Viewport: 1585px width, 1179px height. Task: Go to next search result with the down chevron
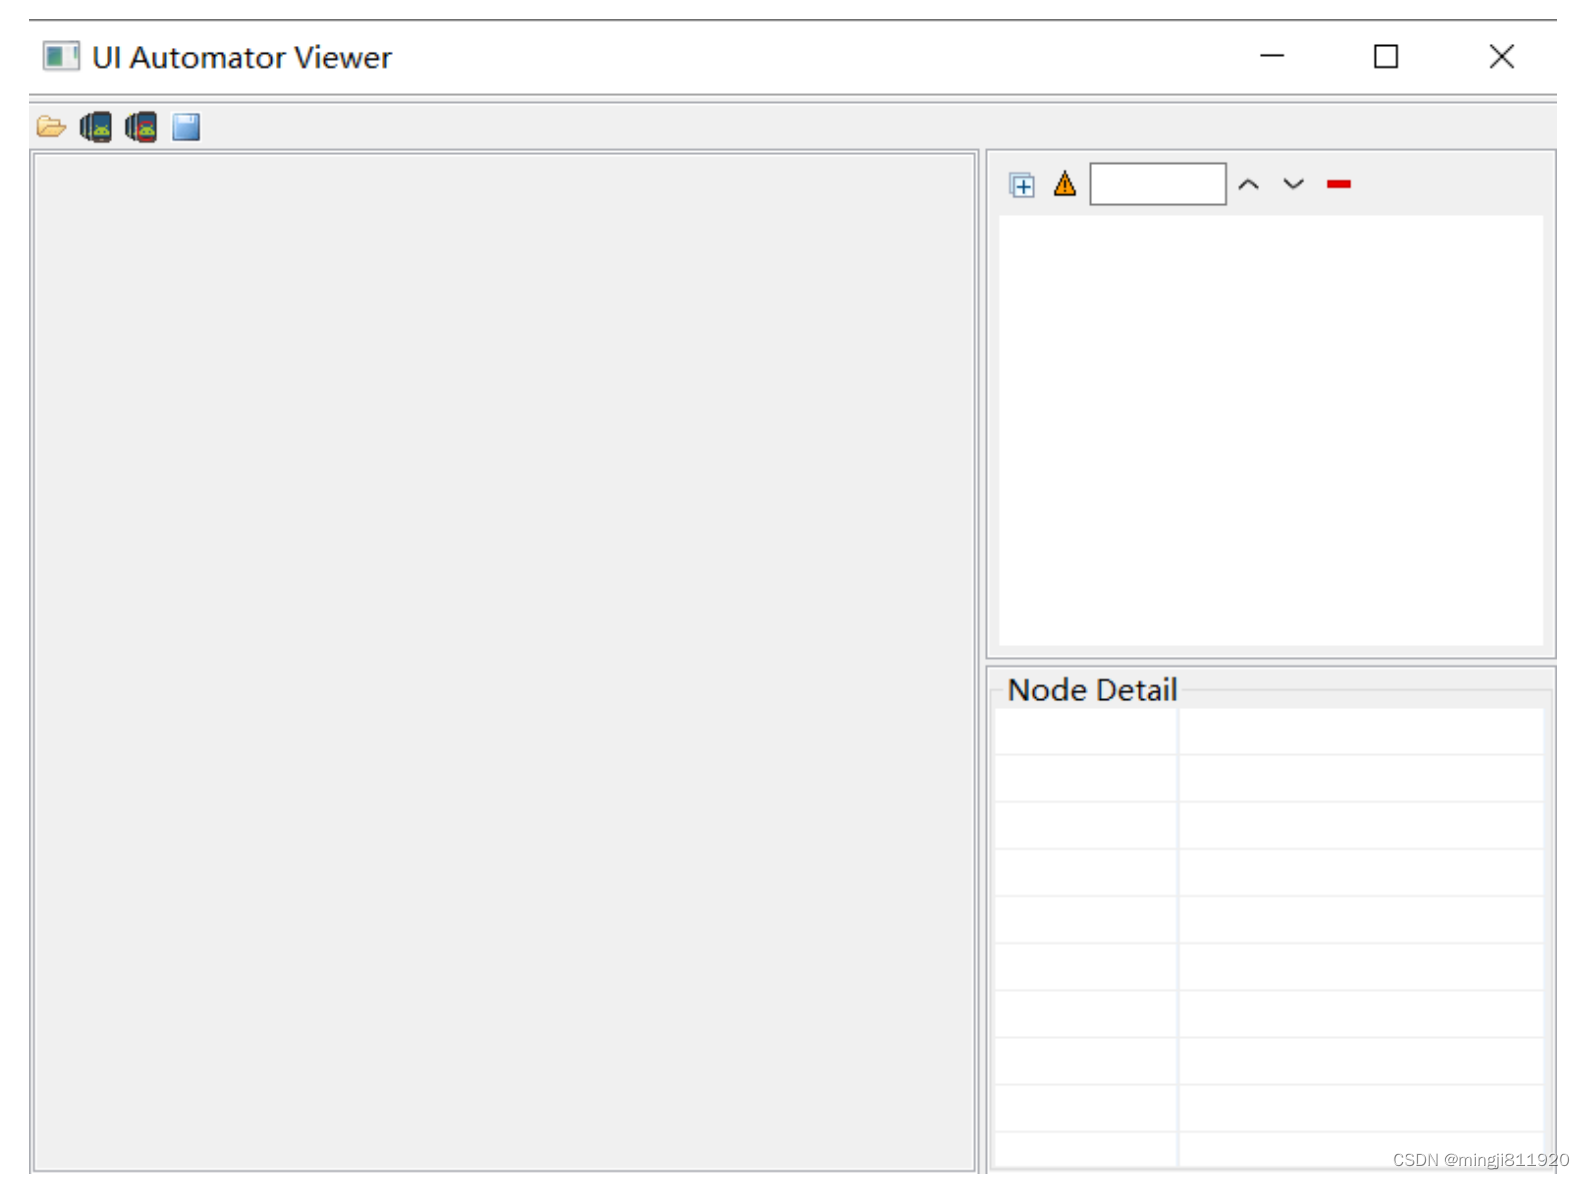point(1293,184)
